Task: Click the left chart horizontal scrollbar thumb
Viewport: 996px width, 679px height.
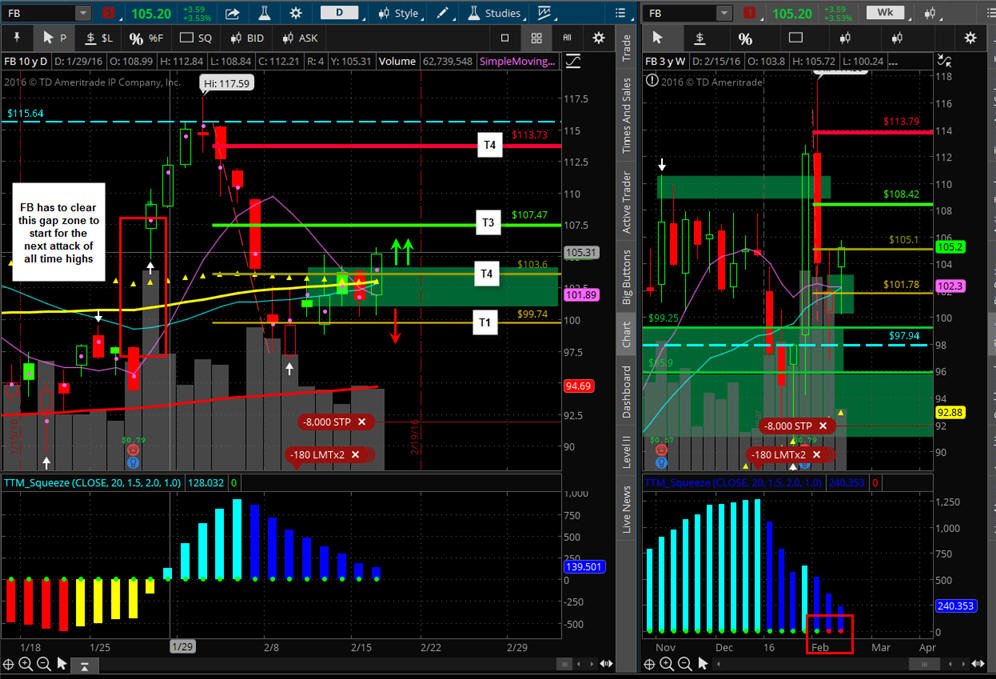Action: pos(563,664)
